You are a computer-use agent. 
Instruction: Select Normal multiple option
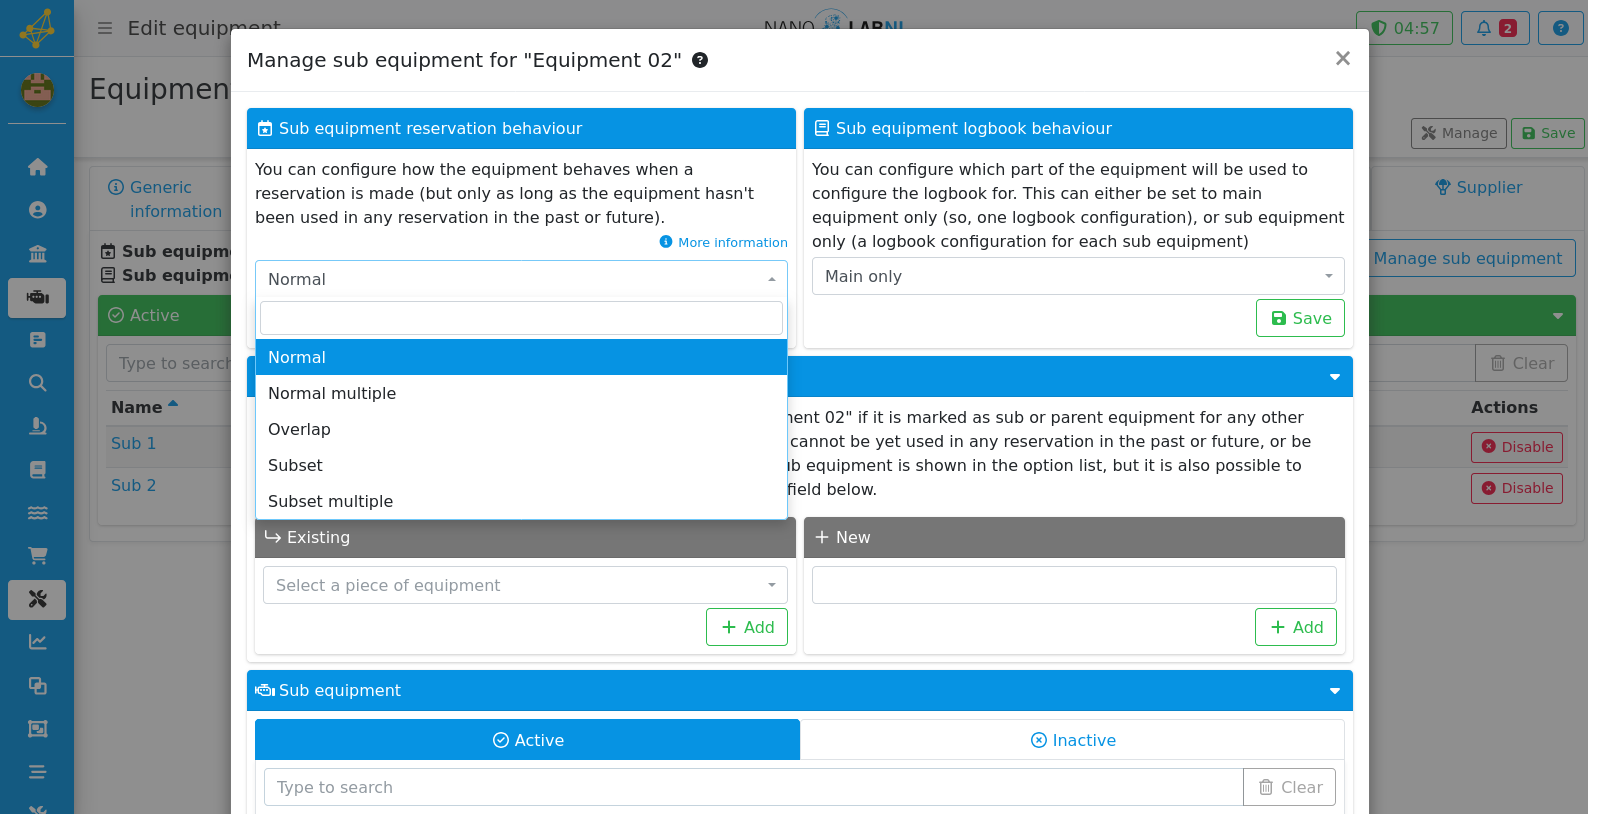pos(521,393)
